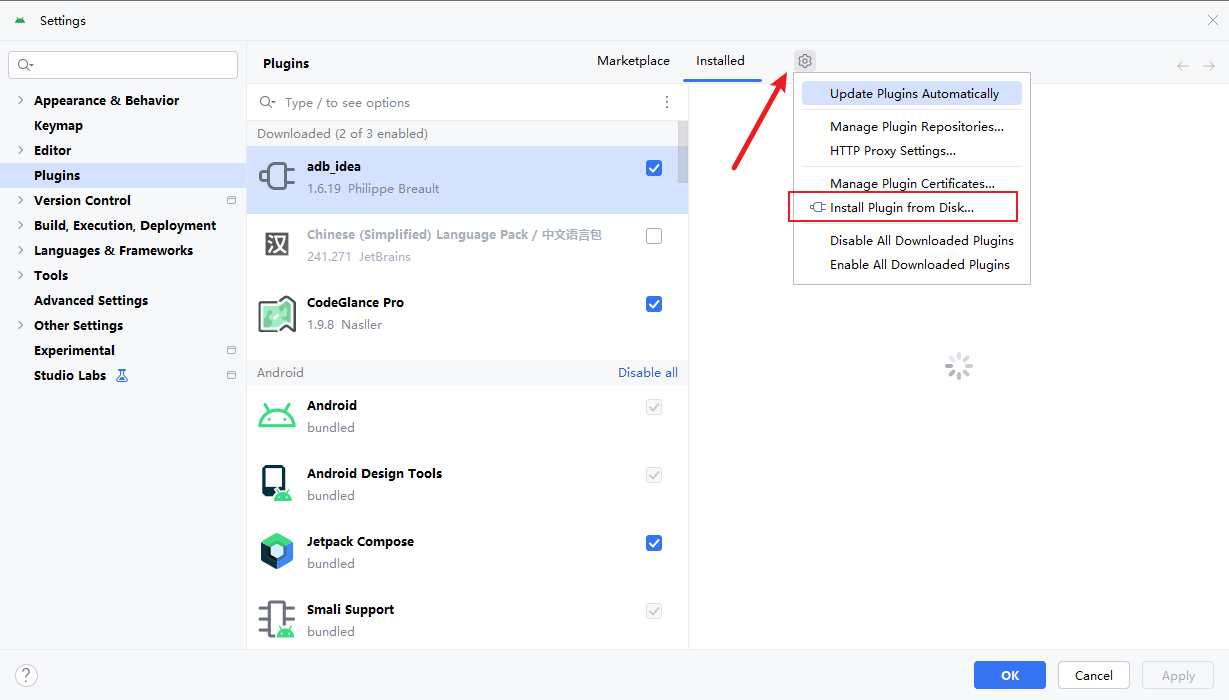This screenshot has width=1229, height=700.
Task: Expand Languages & Frameworks node
Action: 20,250
